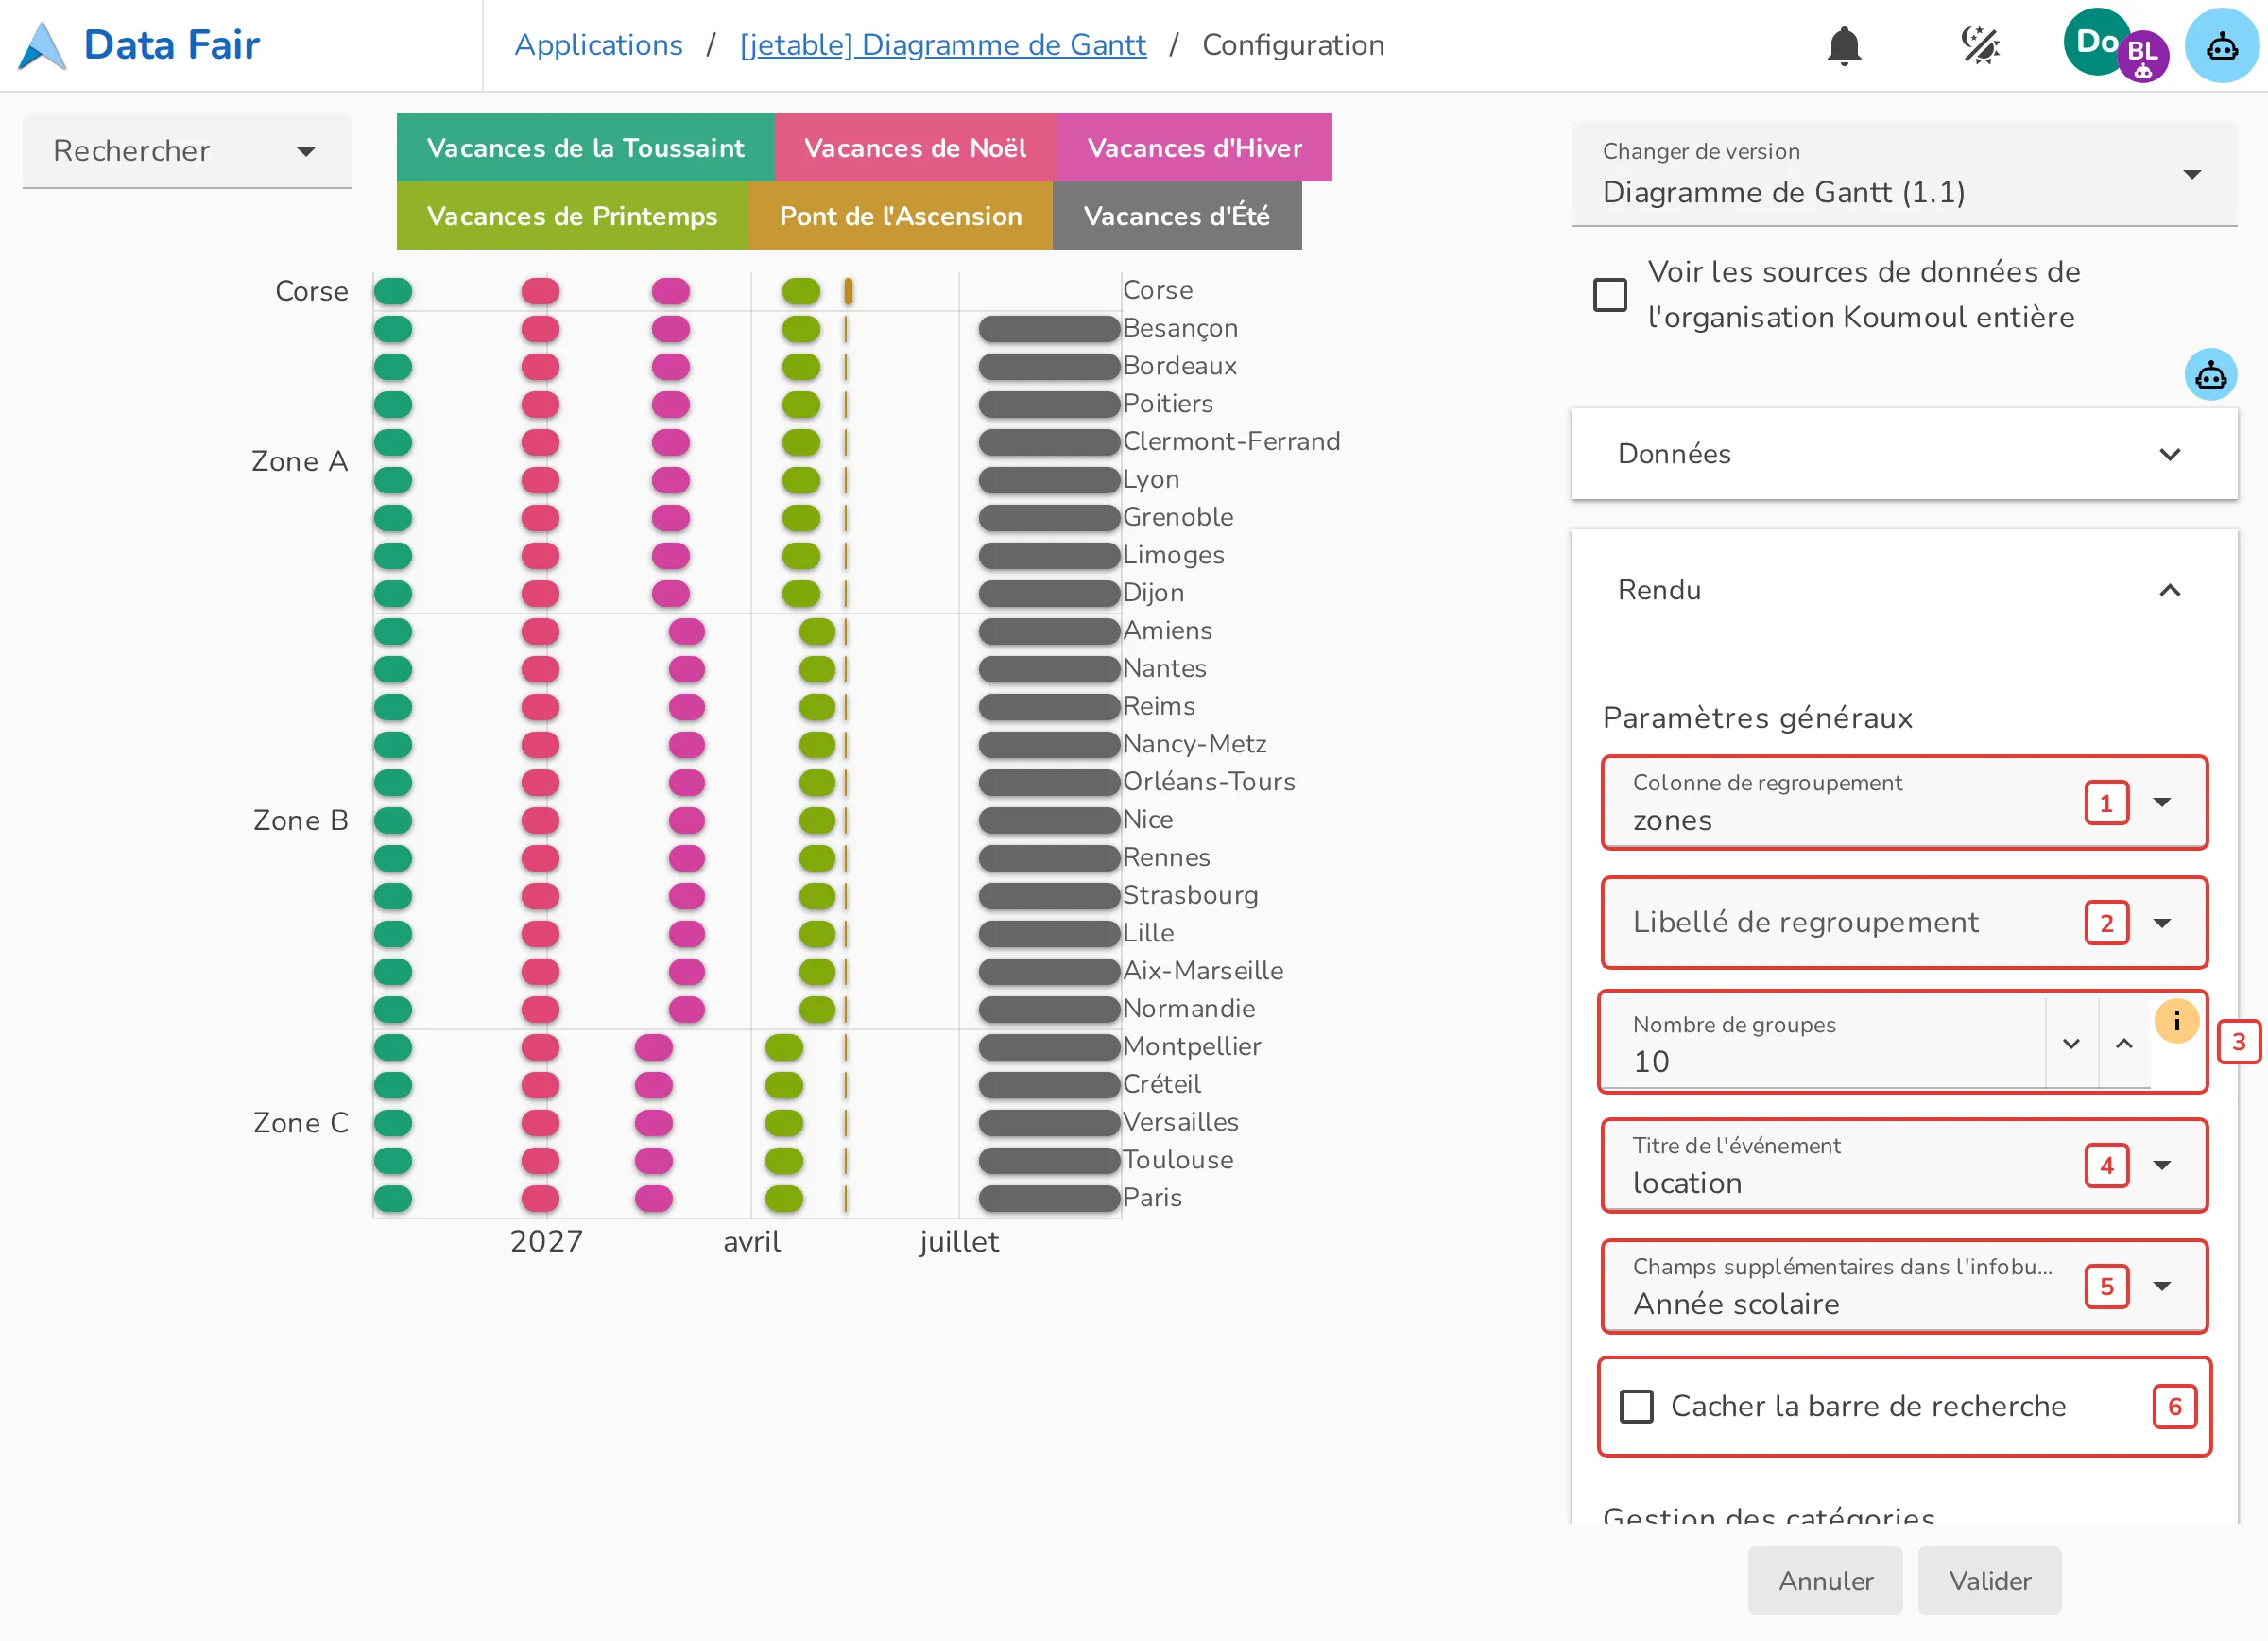Increase Nombre de groupes value

tap(2124, 1044)
